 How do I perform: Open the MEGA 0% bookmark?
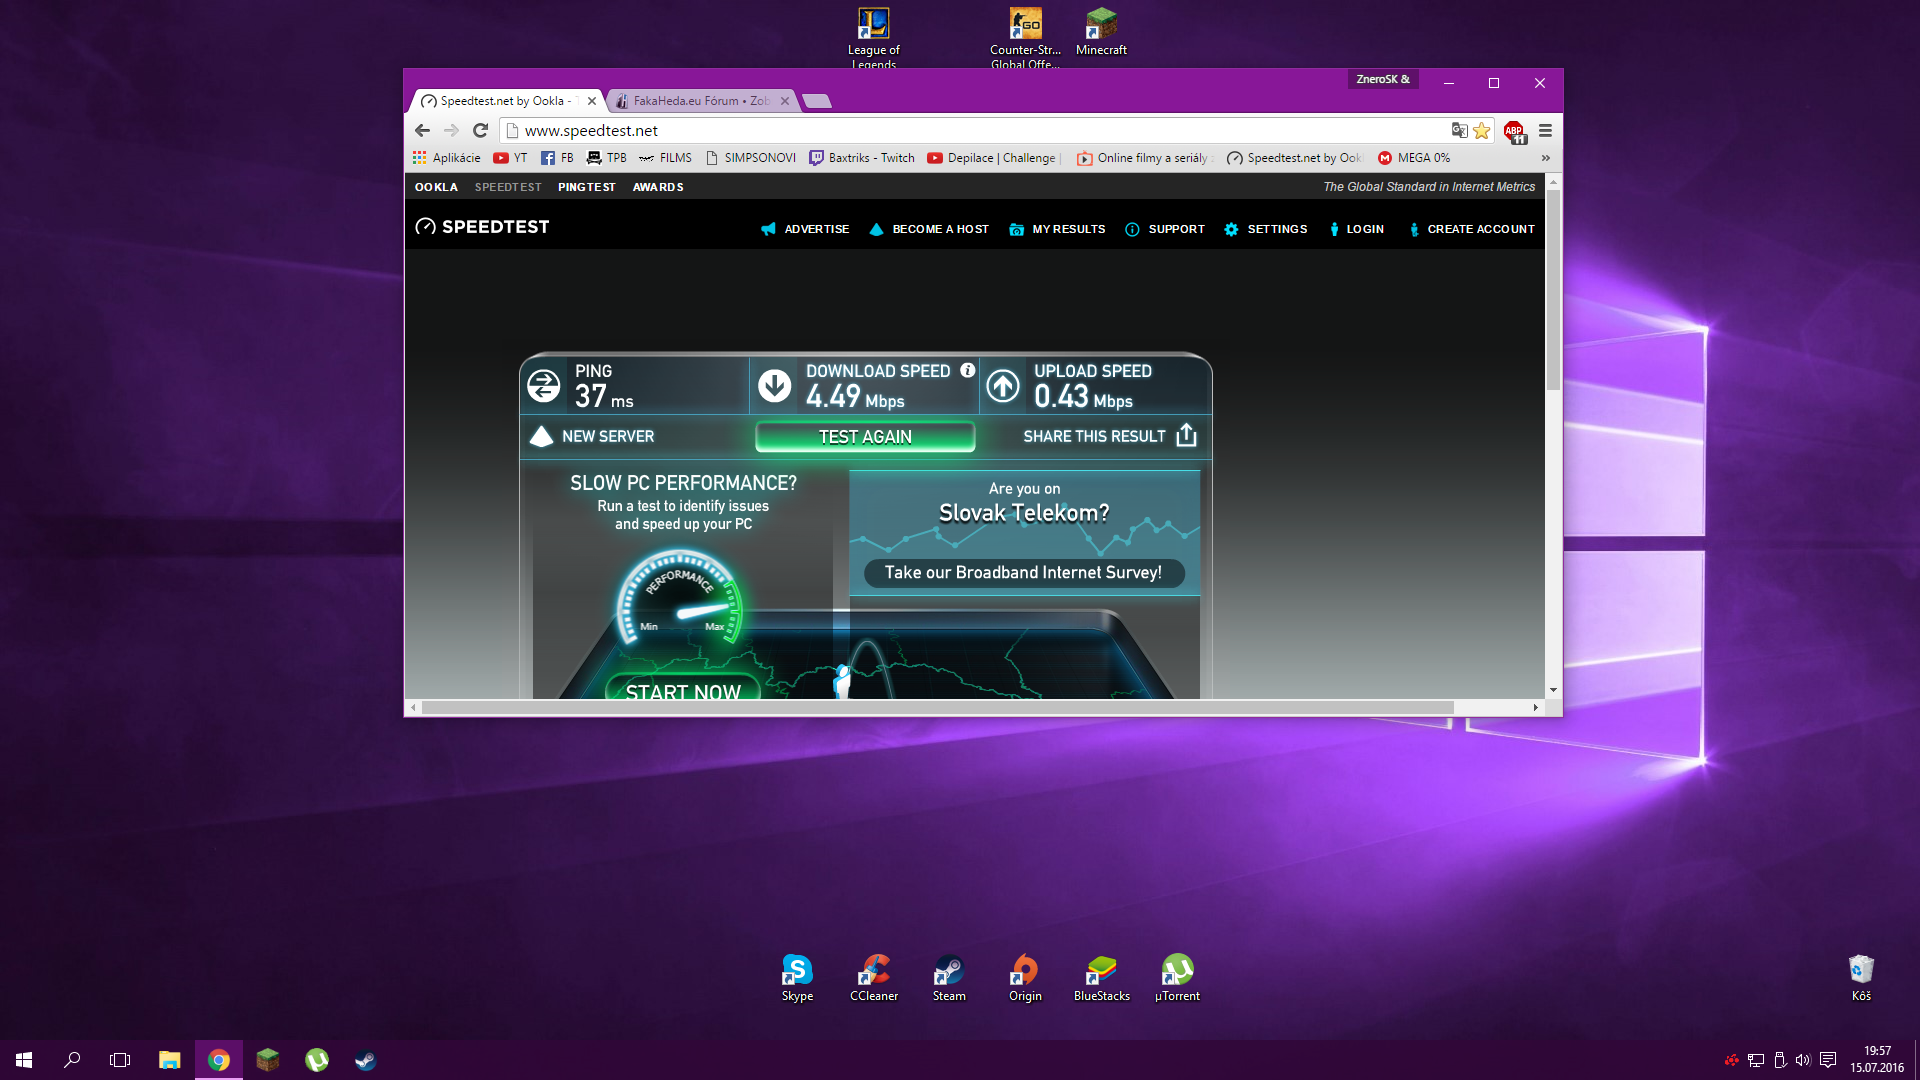pos(1414,158)
